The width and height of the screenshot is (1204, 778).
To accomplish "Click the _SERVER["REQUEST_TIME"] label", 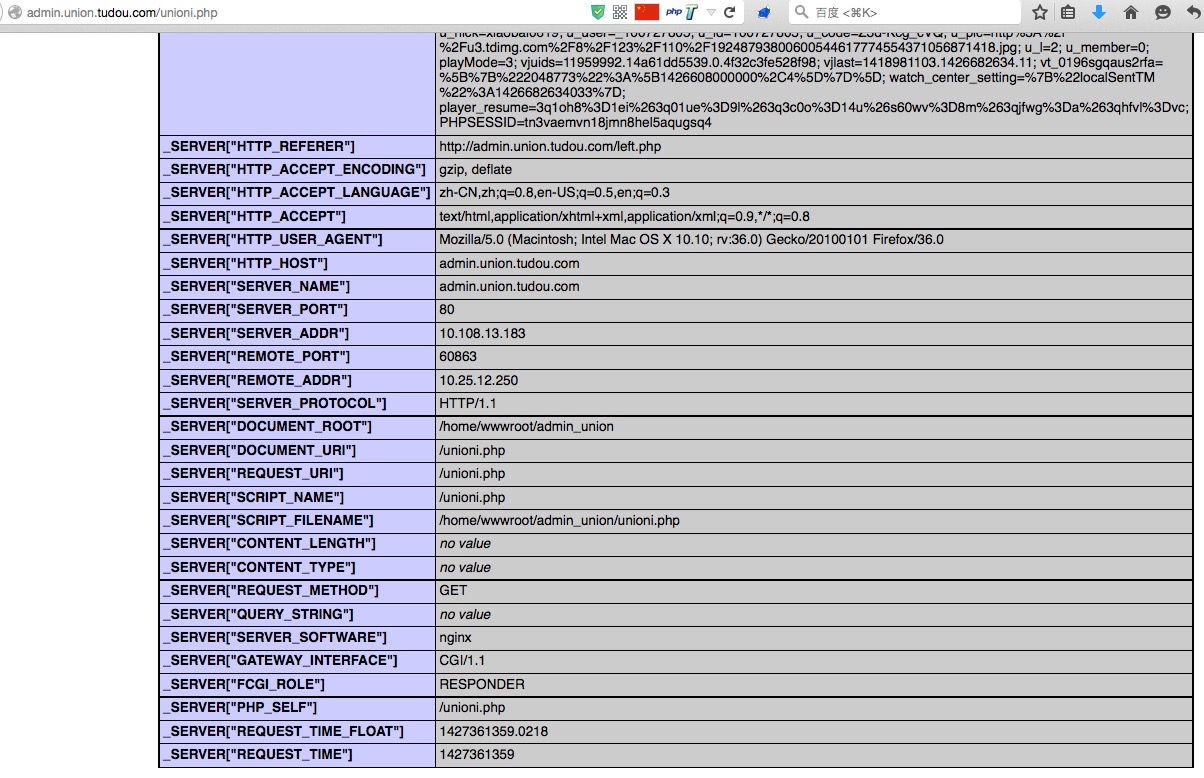I will coord(258,754).
